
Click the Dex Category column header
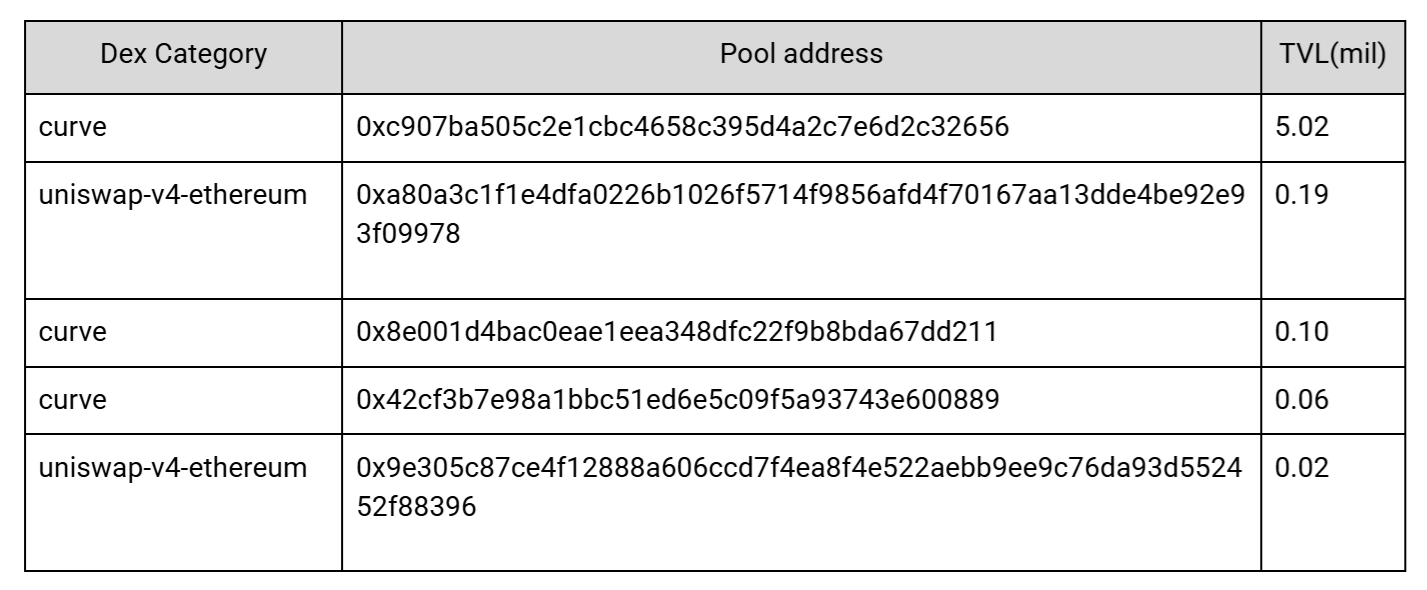click(x=183, y=55)
